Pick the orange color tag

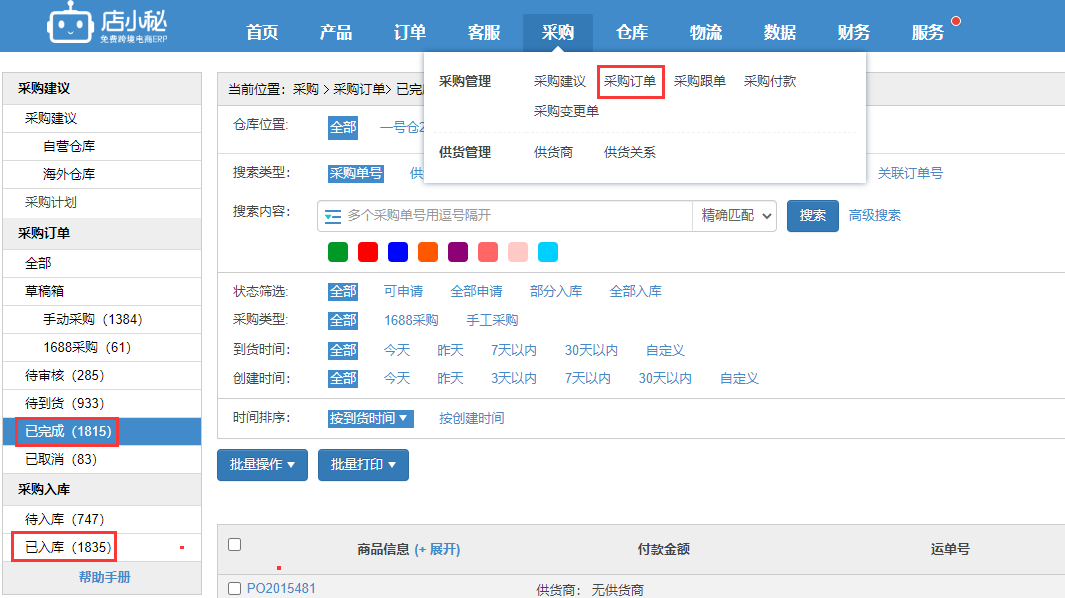pos(428,252)
